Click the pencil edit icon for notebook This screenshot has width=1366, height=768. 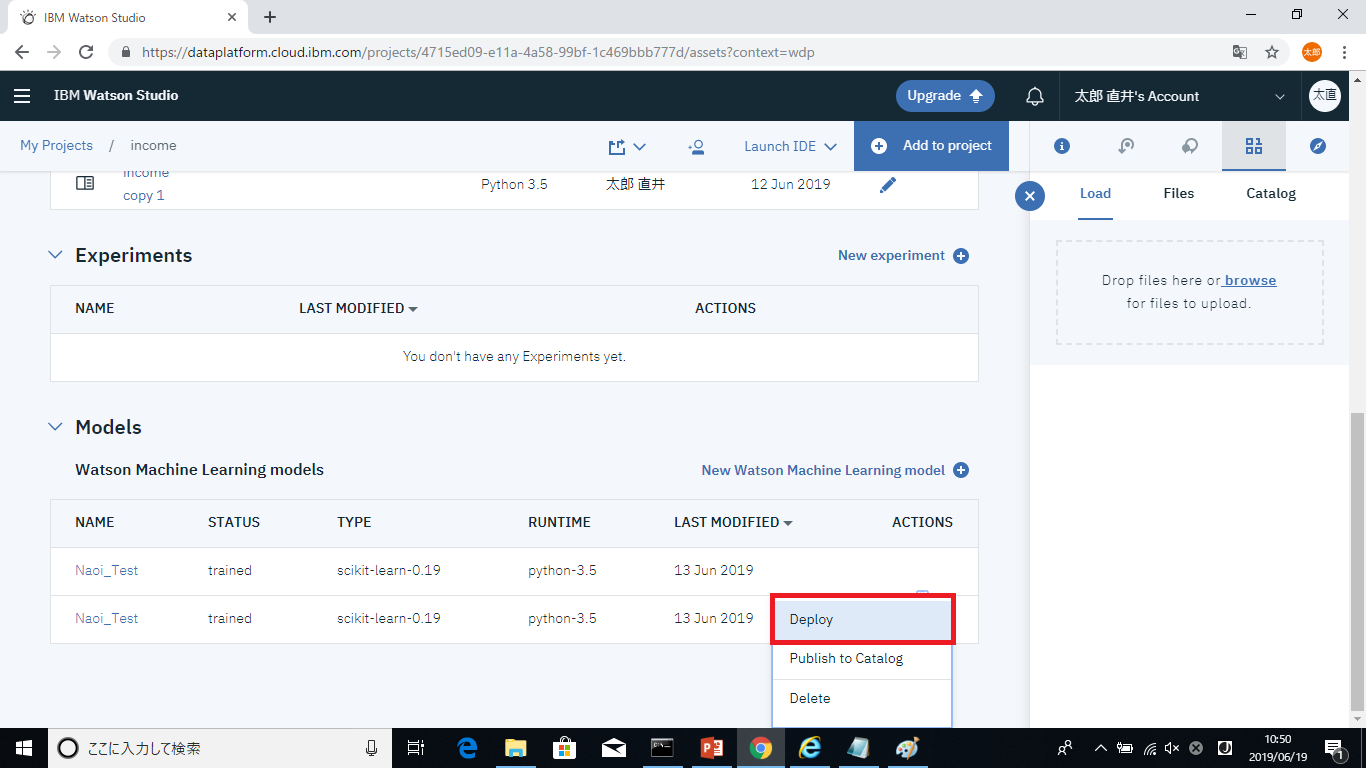pos(887,185)
